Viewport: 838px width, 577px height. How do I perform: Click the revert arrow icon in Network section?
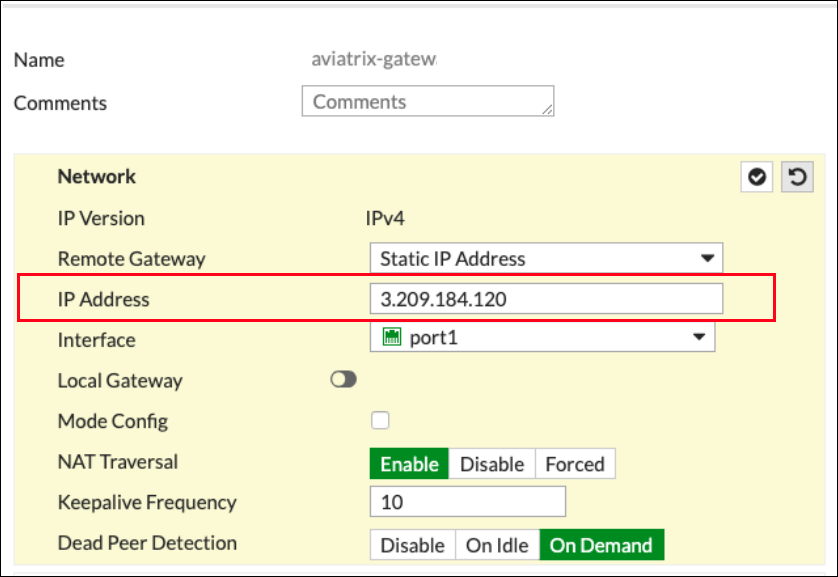pos(796,177)
